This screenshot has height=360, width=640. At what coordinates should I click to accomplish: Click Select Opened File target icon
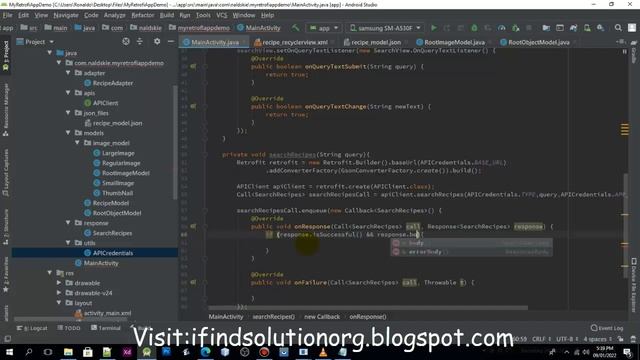126,42
